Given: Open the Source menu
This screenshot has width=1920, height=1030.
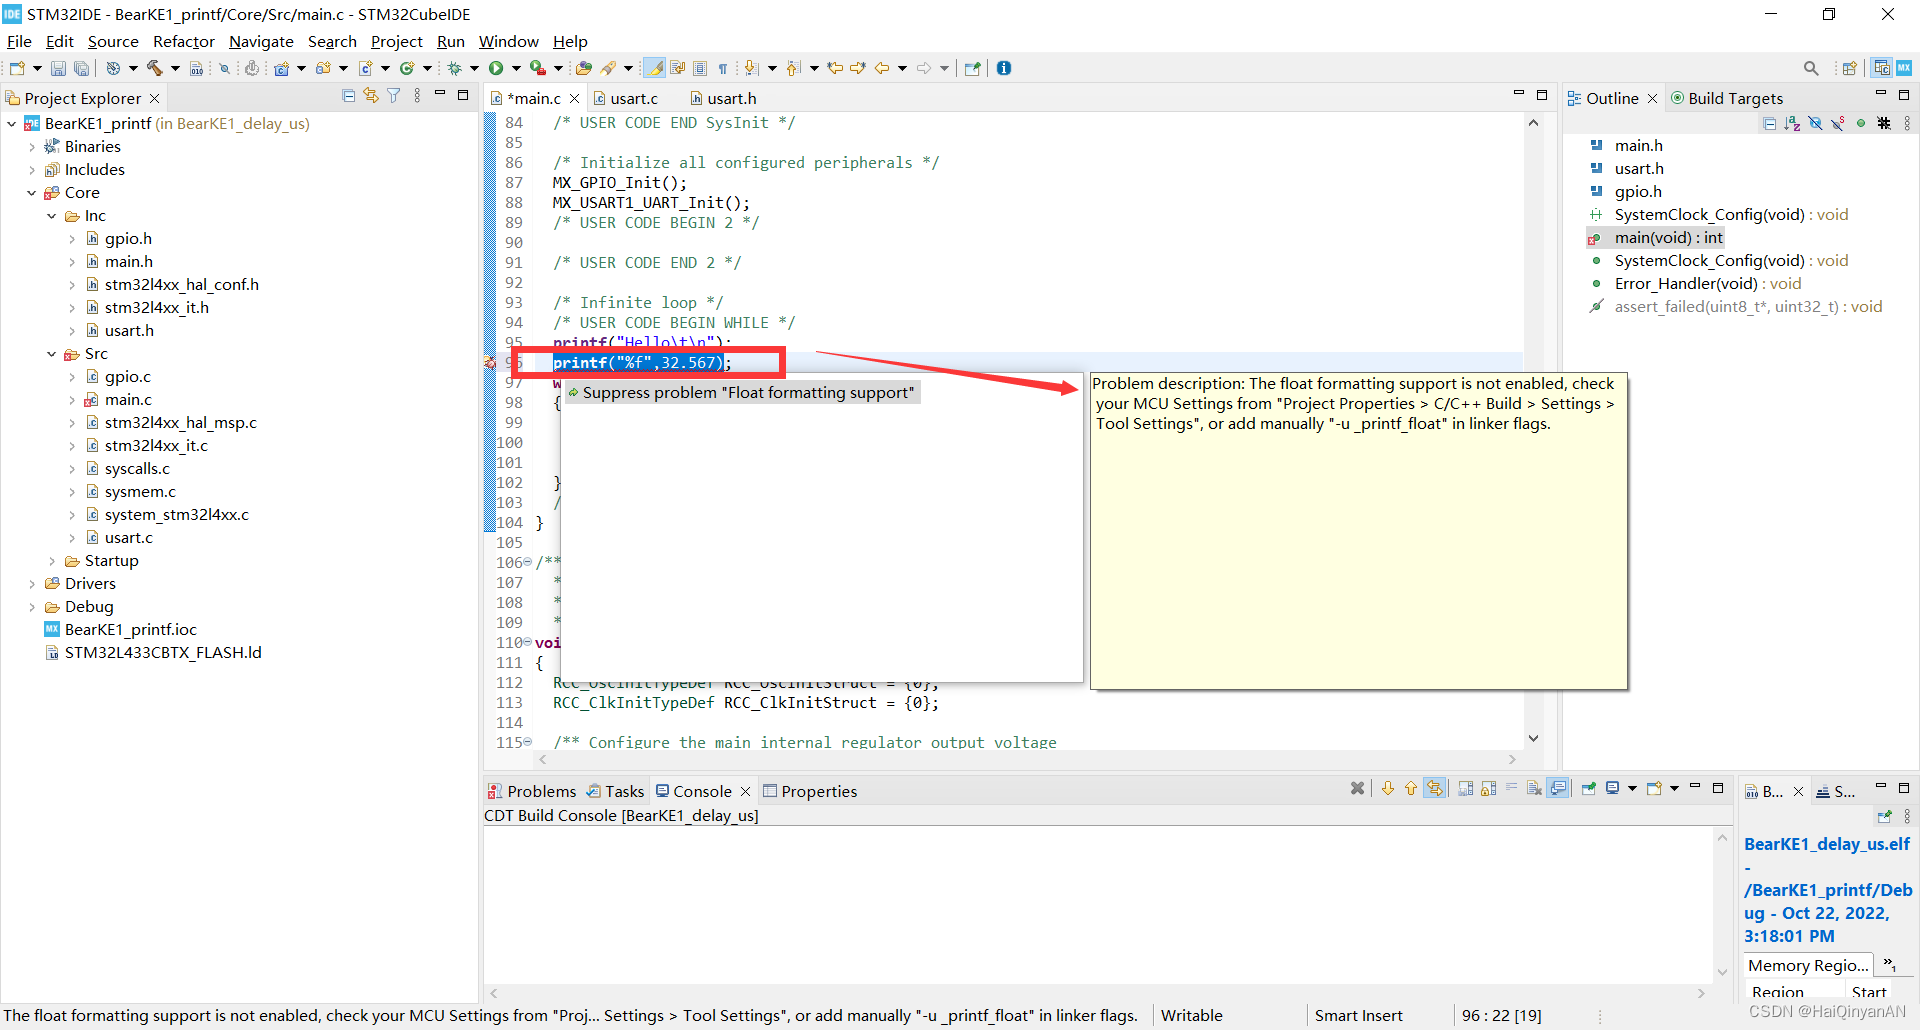Looking at the screenshot, I should pyautogui.click(x=113, y=41).
